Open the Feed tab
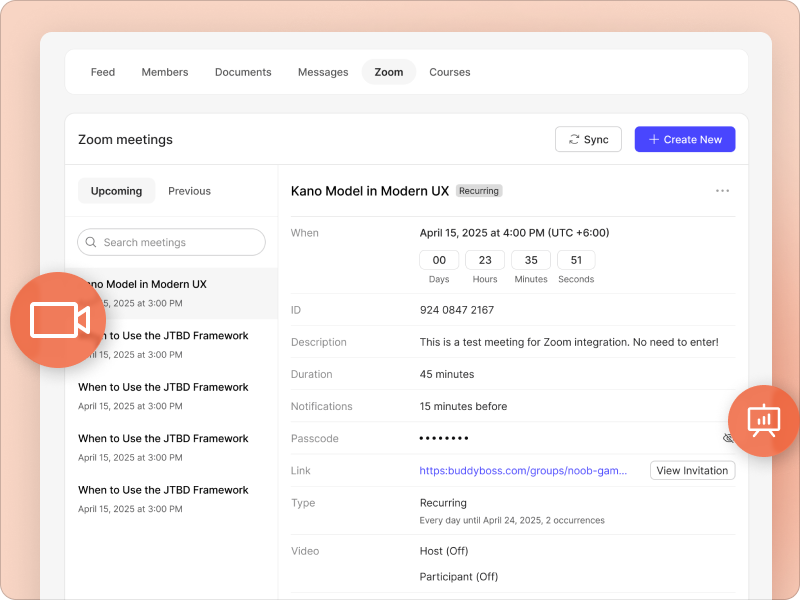 click(x=103, y=72)
